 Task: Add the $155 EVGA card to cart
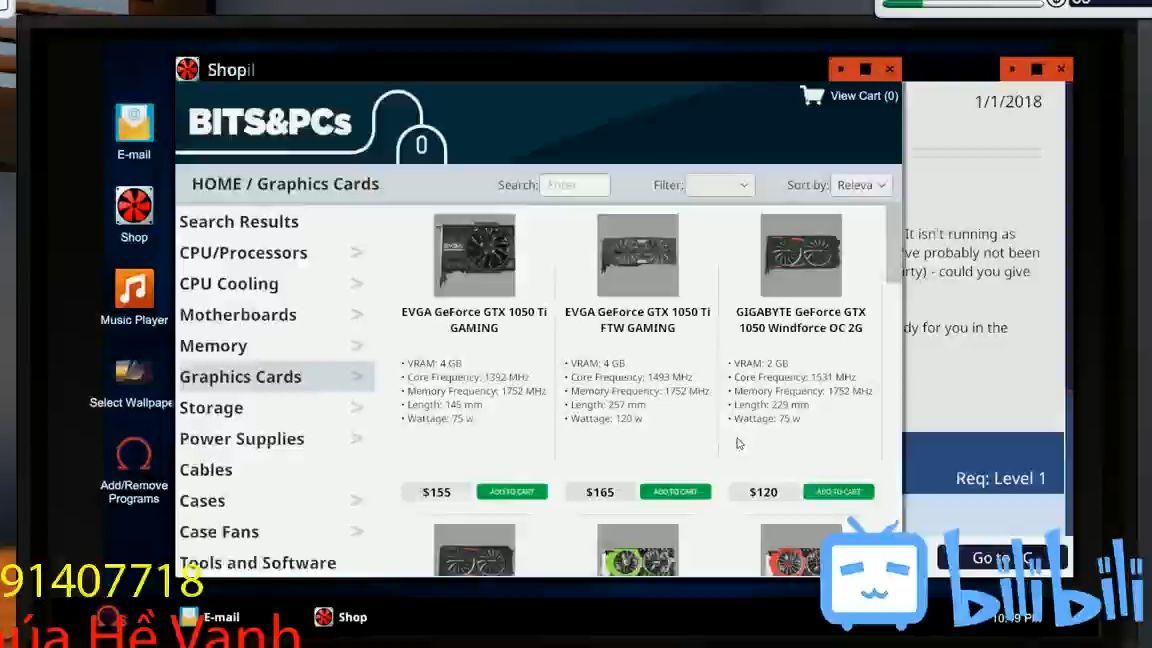(x=512, y=492)
